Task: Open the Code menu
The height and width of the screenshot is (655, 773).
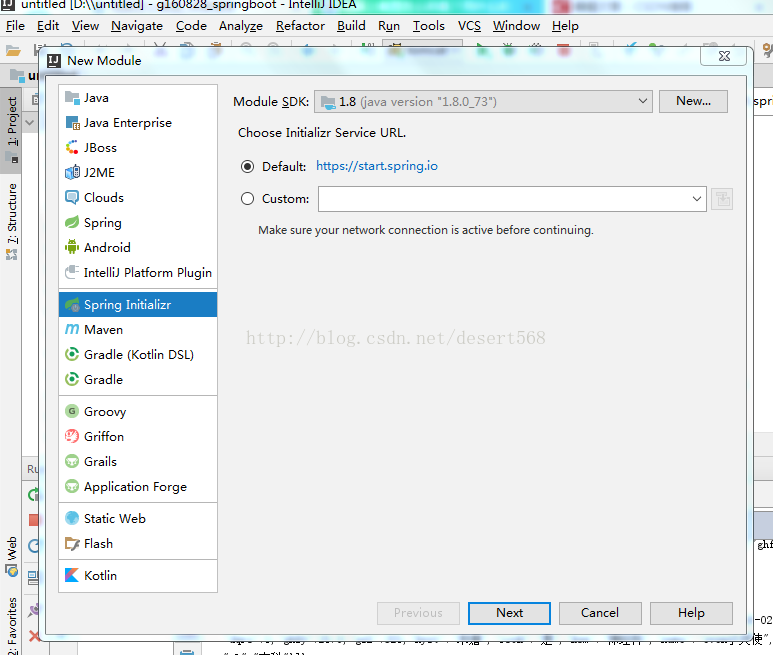Action: click(x=191, y=26)
